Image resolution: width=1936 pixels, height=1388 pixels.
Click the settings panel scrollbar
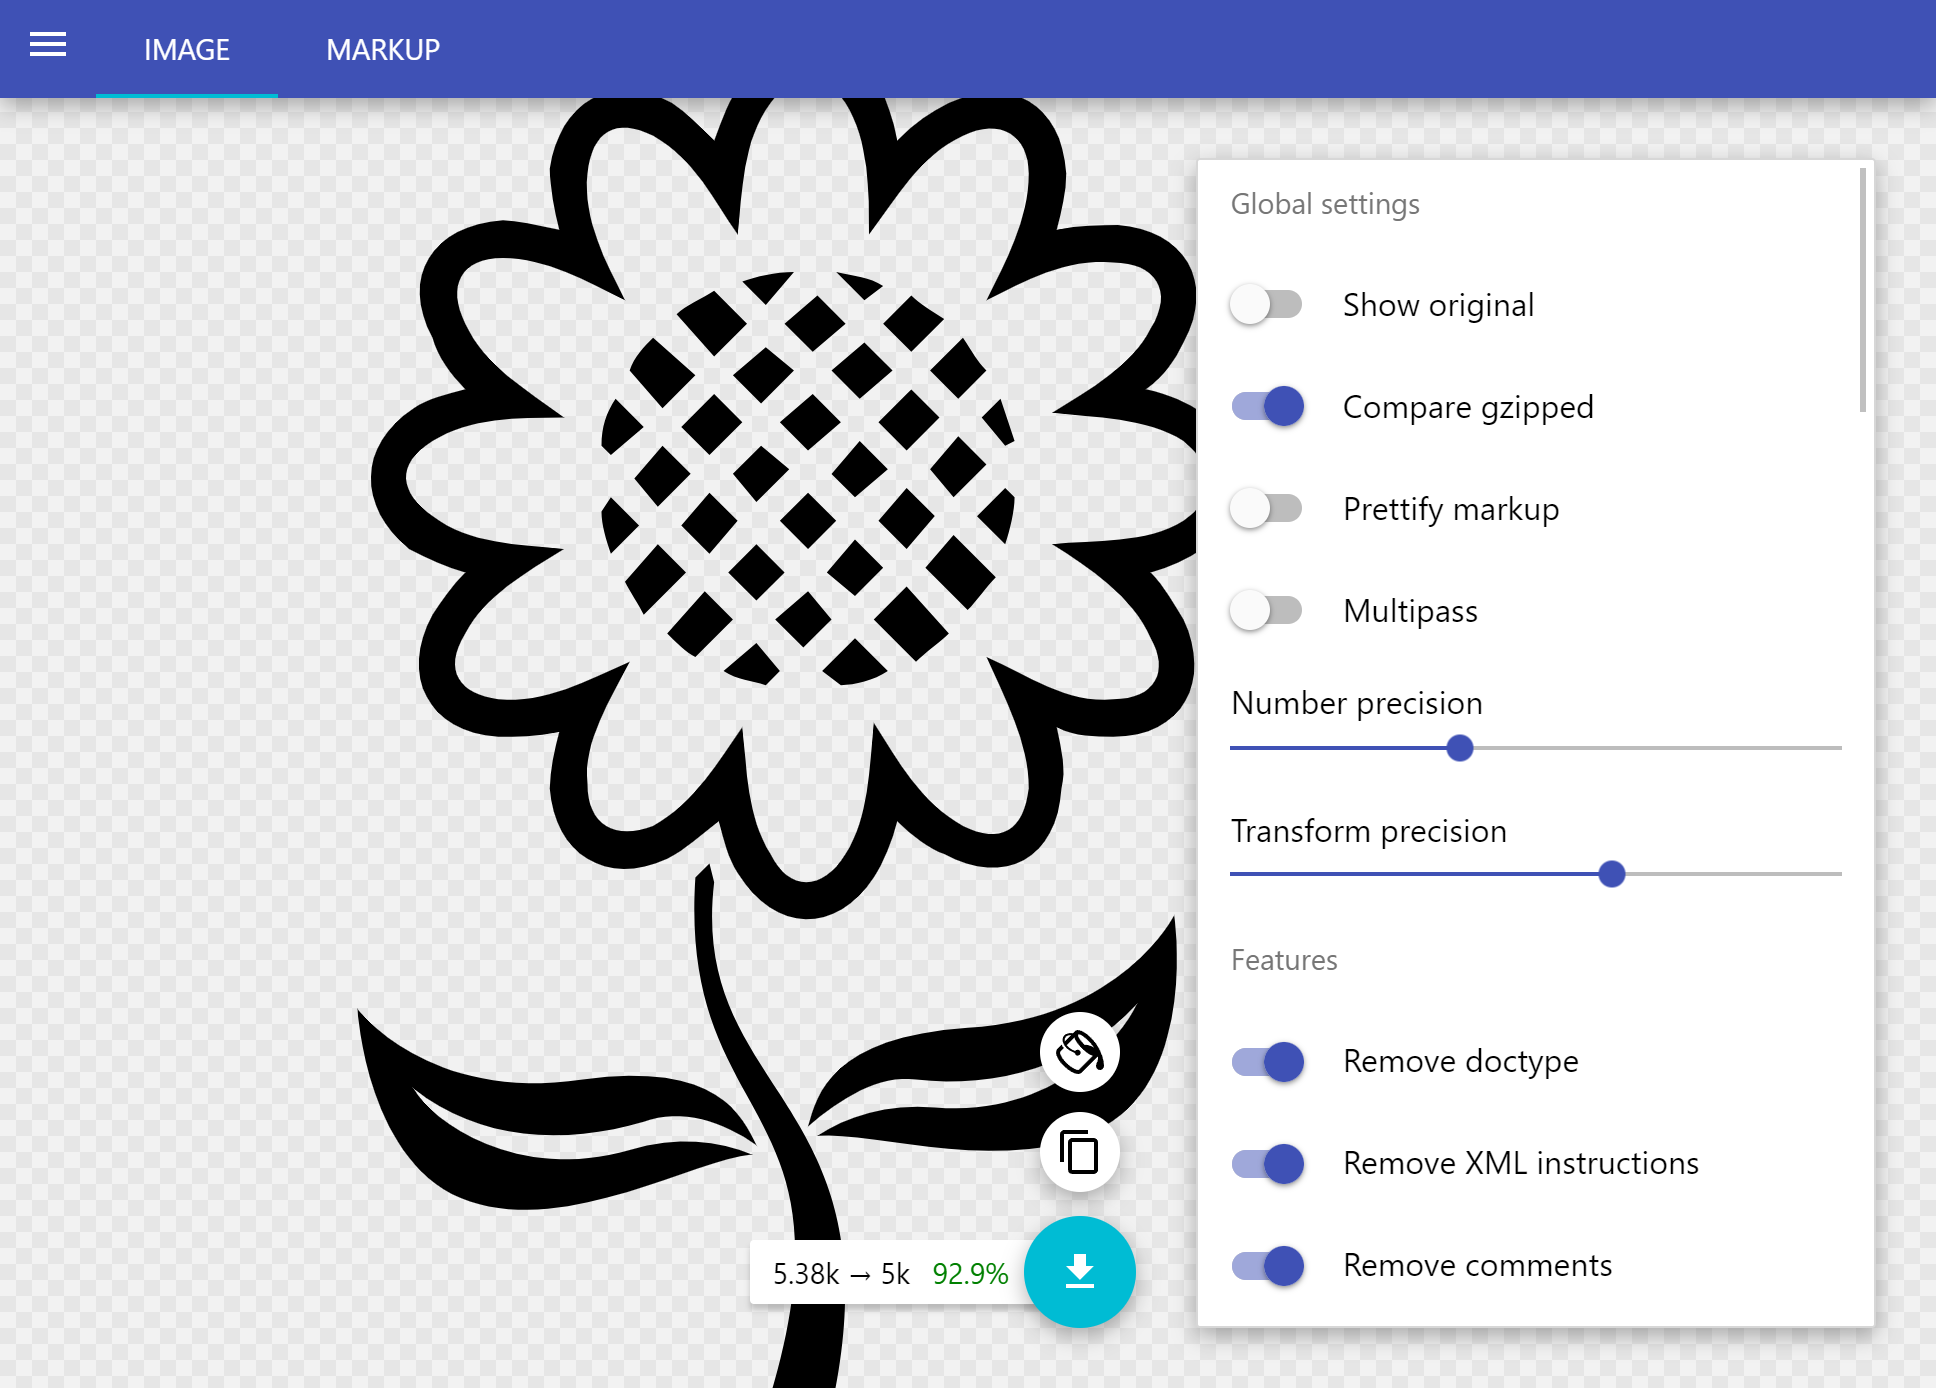click(x=1862, y=290)
